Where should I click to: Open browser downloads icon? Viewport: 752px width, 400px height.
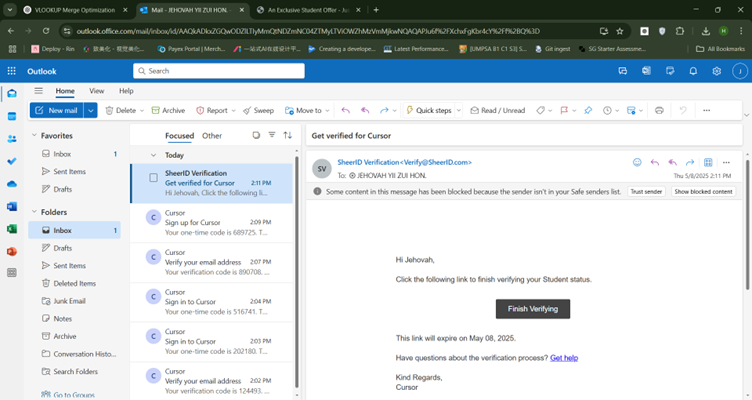tap(705, 31)
